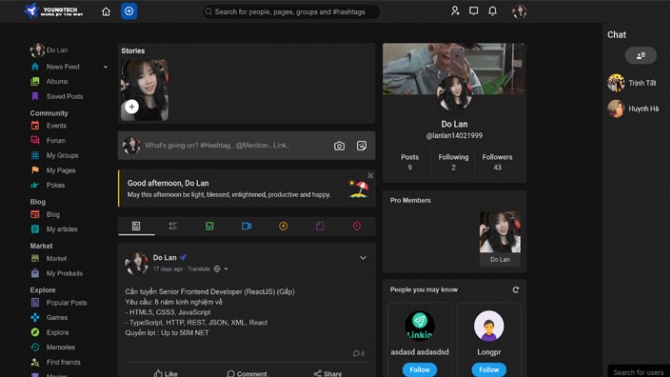Image resolution: width=670 pixels, height=377 pixels.
Task: Focus the search for people and pages field
Action: pyautogui.click(x=291, y=12)
